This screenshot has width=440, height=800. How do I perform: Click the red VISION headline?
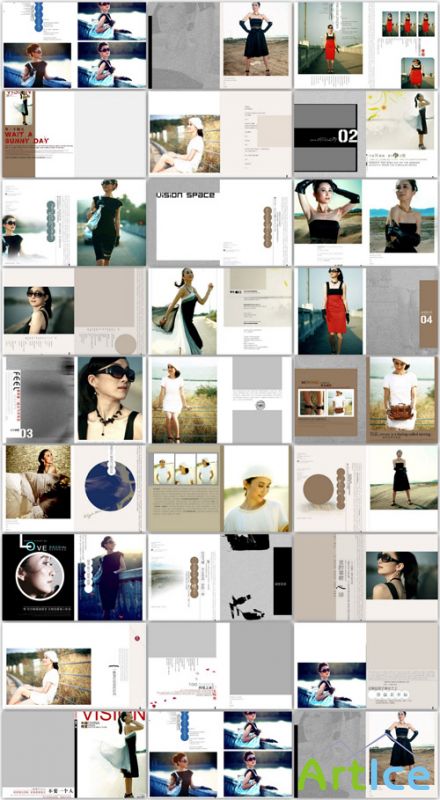(111, 716)
